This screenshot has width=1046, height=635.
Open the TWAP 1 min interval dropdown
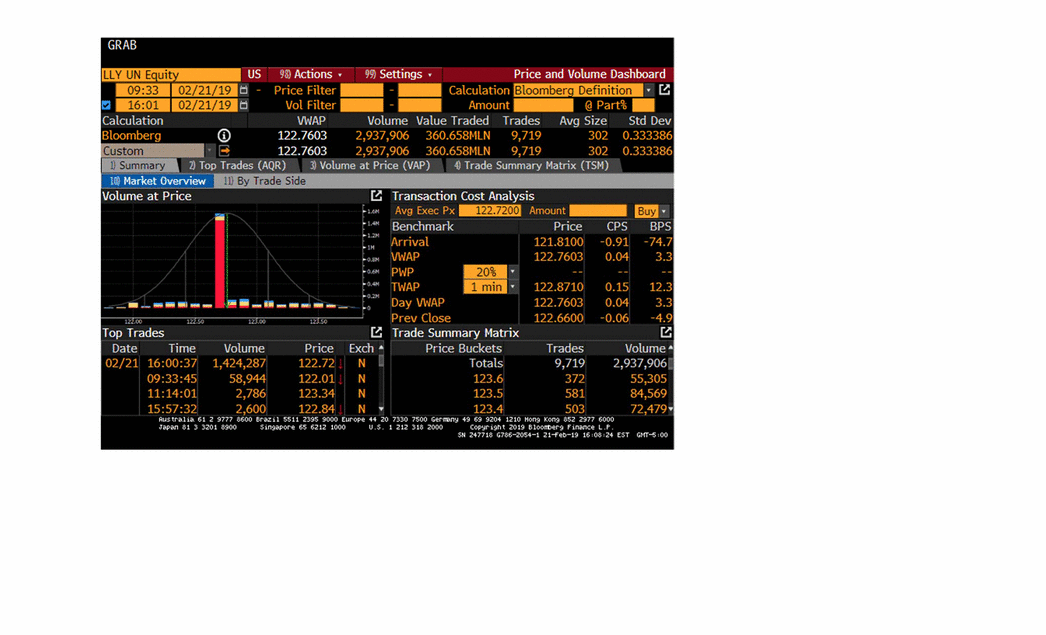(513, 287)
